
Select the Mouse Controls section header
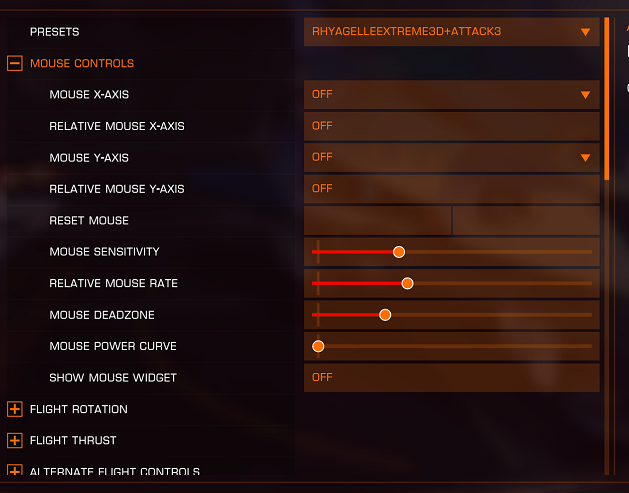(82, 63)
